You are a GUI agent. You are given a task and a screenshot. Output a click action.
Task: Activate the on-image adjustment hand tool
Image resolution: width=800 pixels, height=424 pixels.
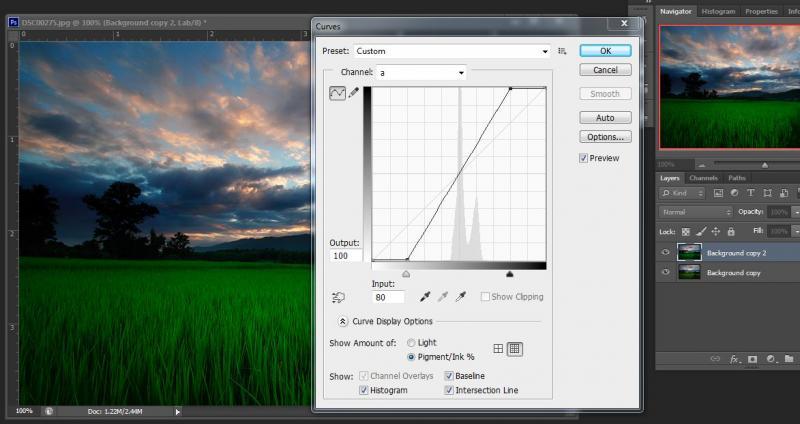(x=338, y=297)
